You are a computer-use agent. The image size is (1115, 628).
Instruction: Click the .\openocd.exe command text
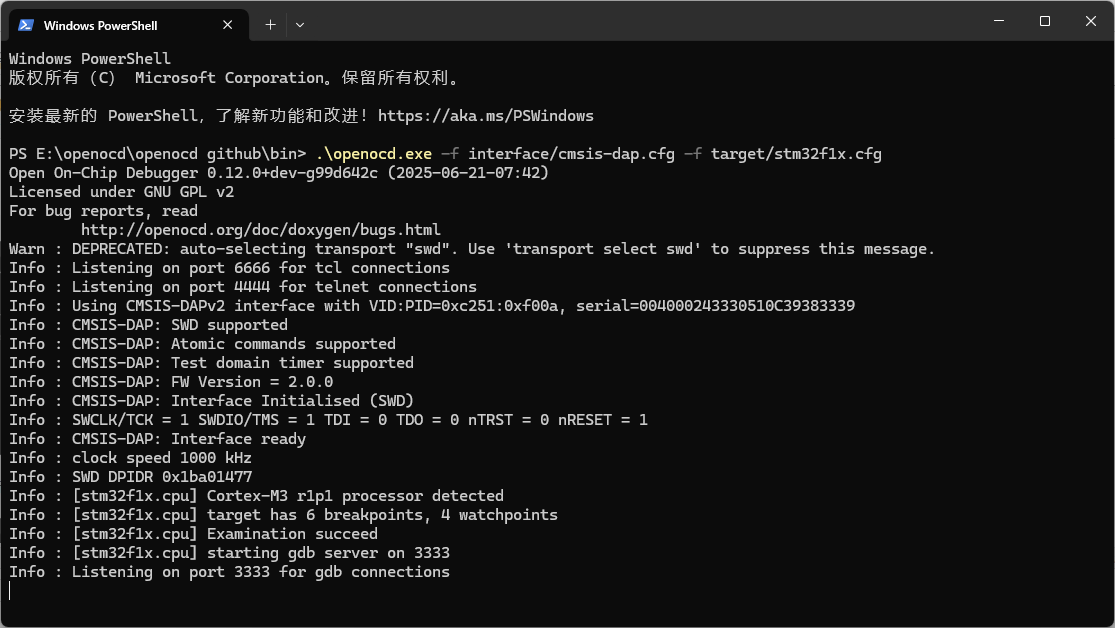coord(373,154)
